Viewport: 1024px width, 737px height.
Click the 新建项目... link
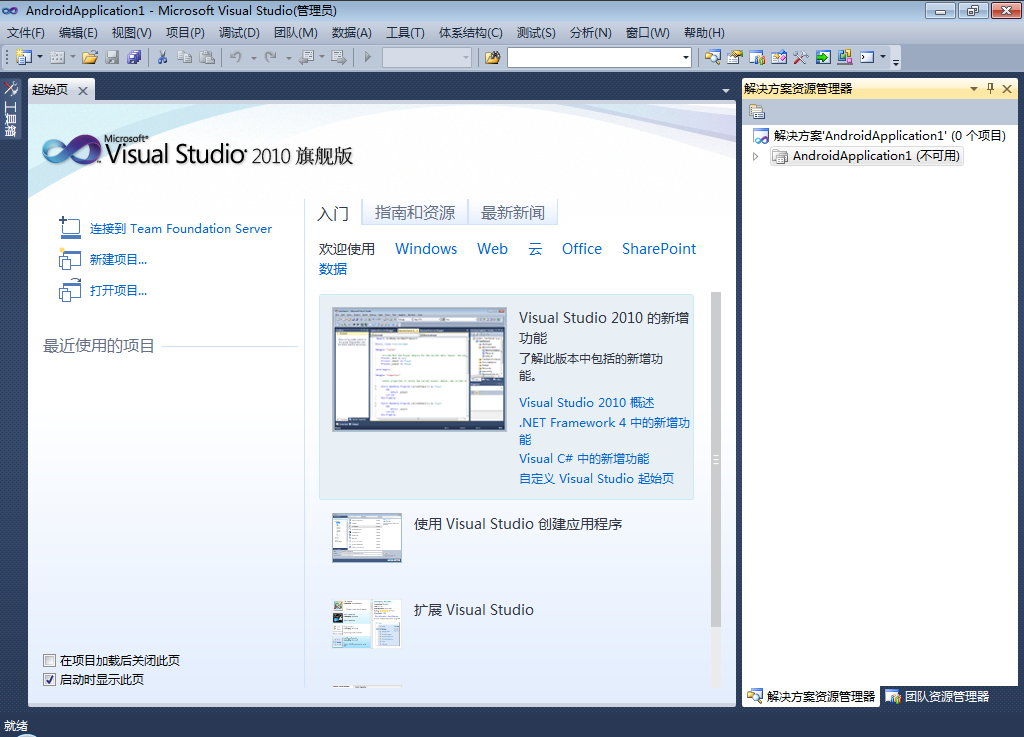[x=118, y=259]
